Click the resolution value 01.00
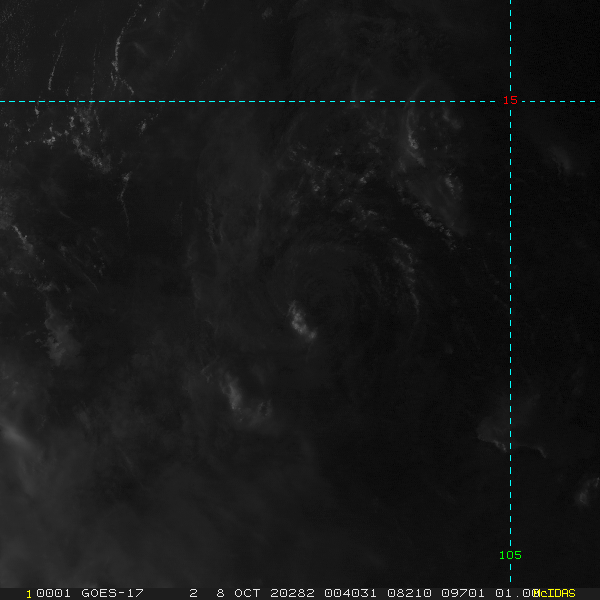This screenshot has width=600, height=600. 517,593
